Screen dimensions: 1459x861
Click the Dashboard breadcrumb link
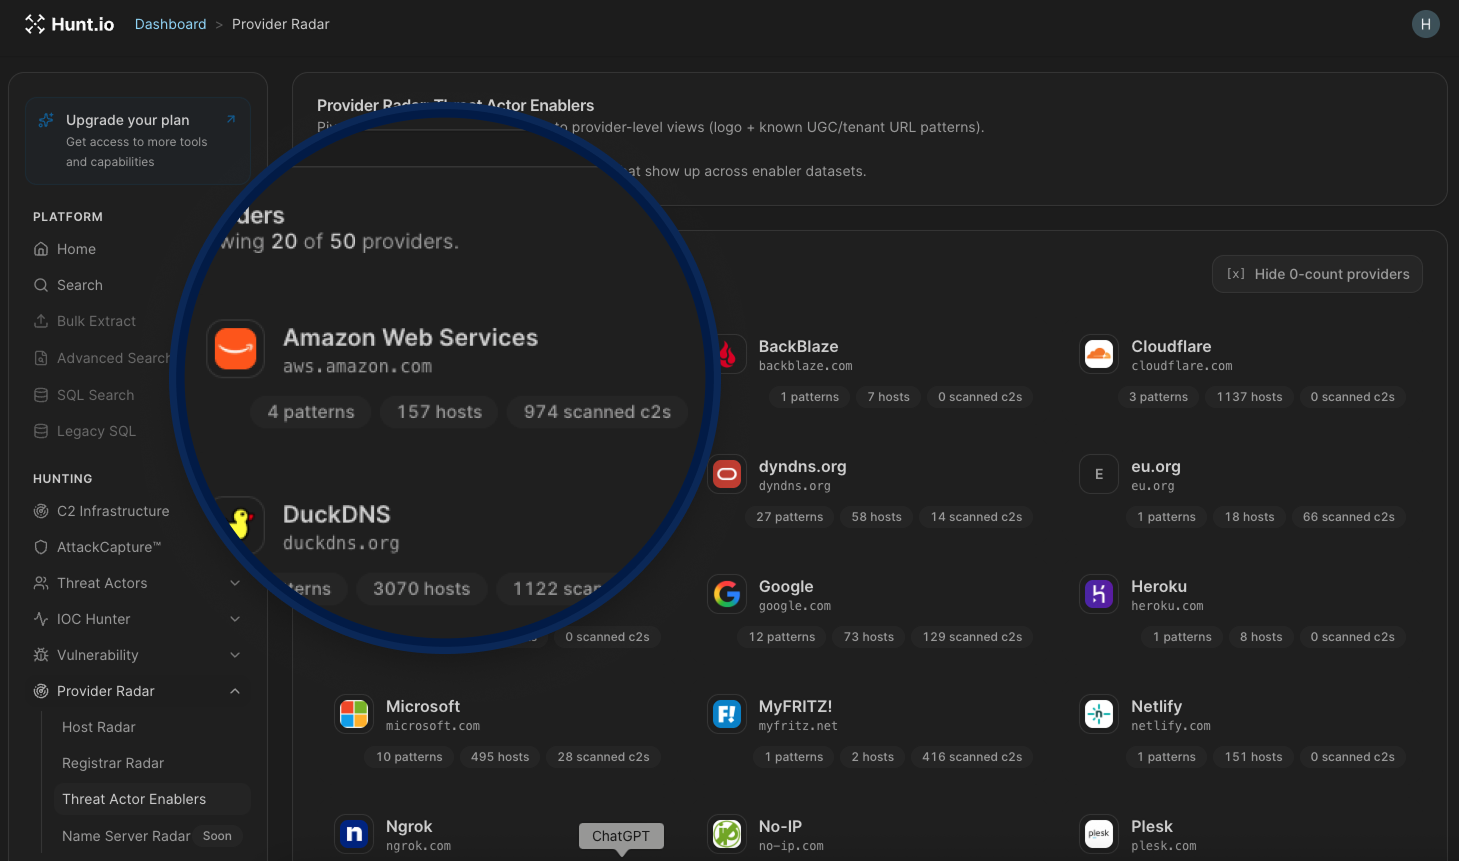[x=170, y=24]
